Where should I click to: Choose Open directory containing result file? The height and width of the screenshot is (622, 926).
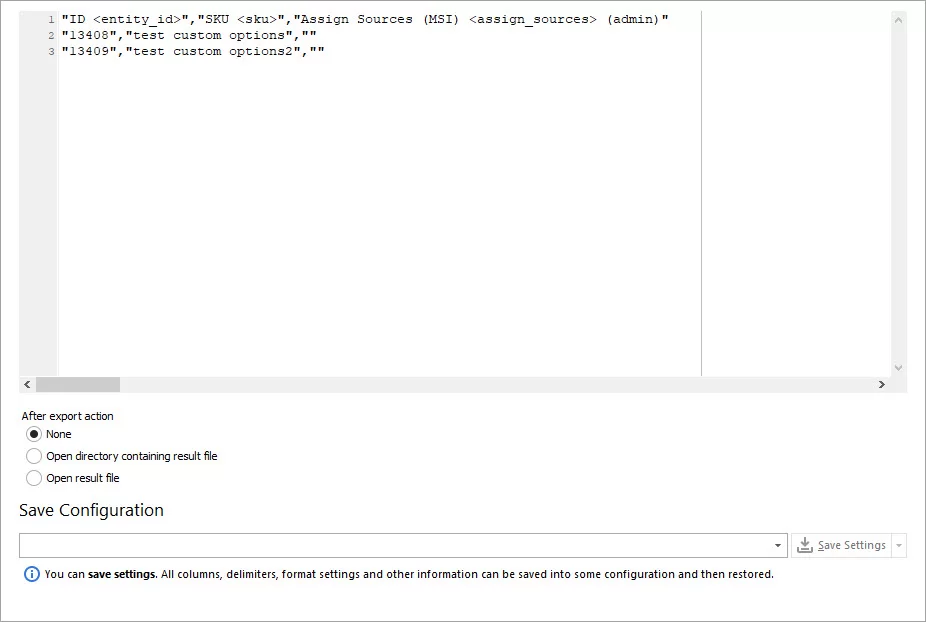point(34,456)
